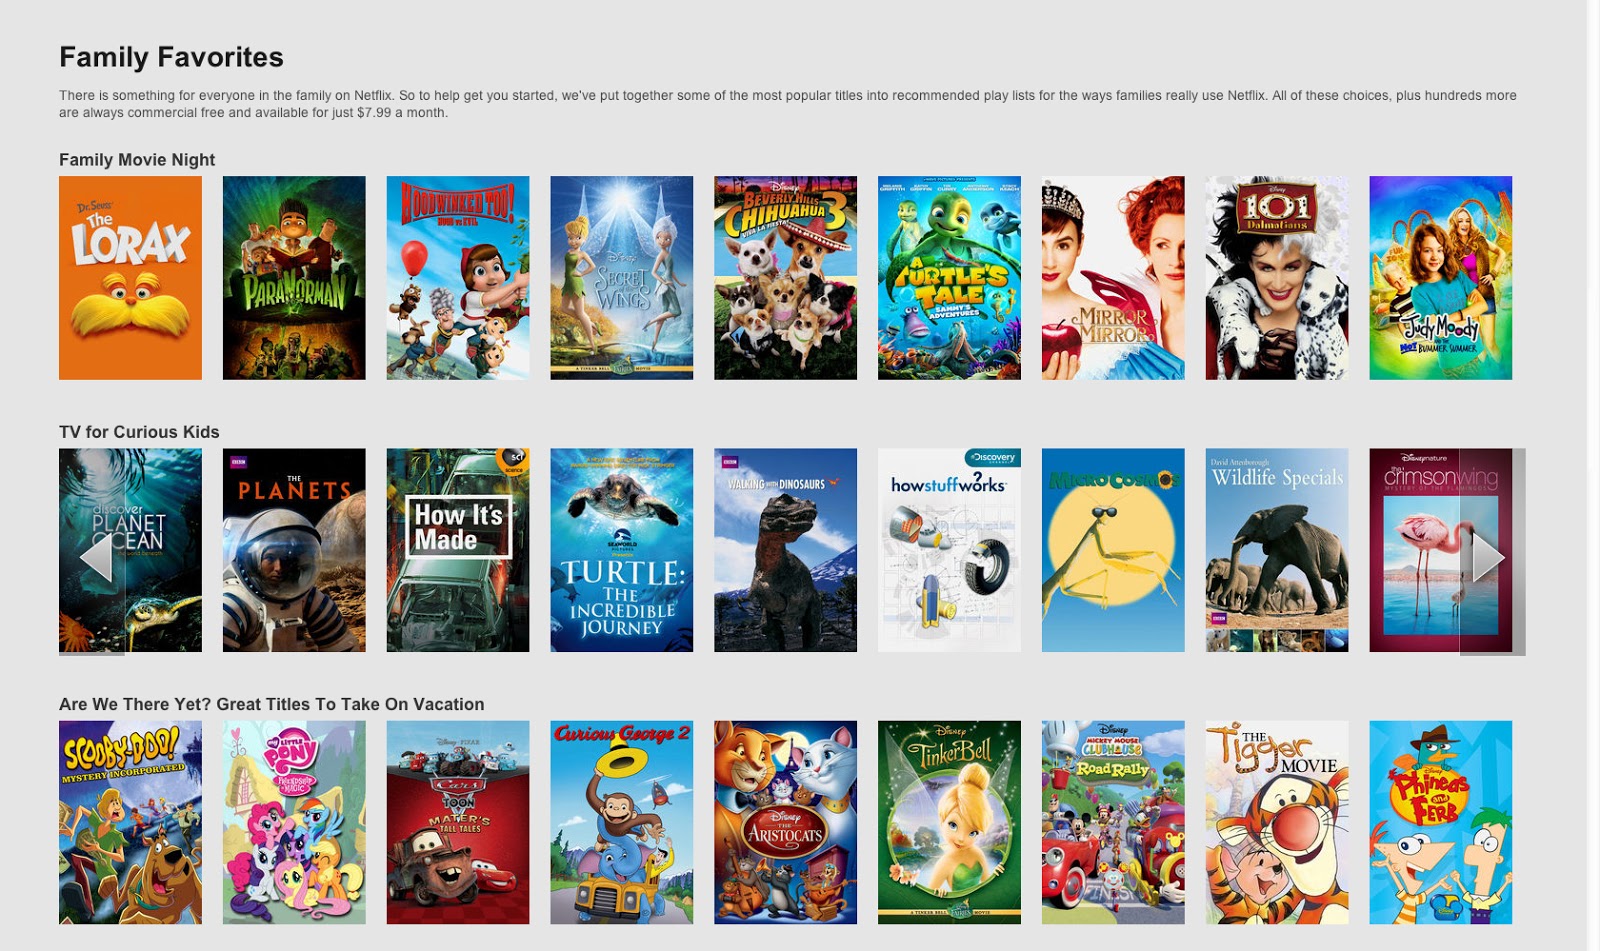1600x951 pixels.
Task: Open the Microcosmos mantis poster
Action: click(x=1113, y=550)
